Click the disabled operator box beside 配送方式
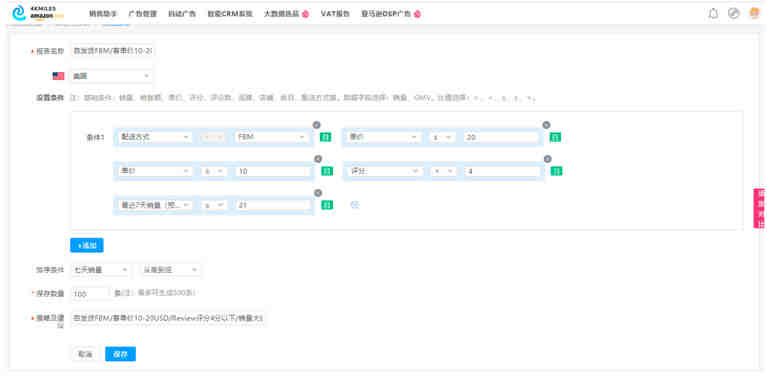 point(213,137)
